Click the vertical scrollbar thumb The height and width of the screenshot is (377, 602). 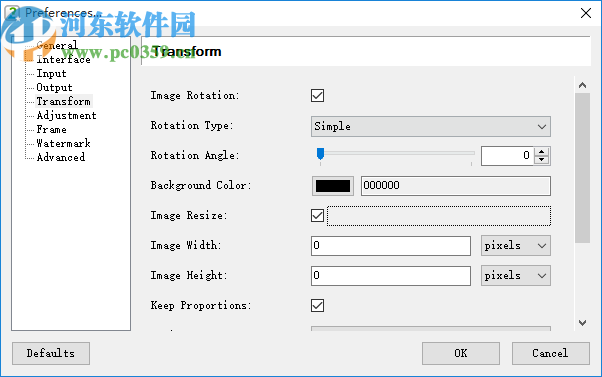pos(582,168)
